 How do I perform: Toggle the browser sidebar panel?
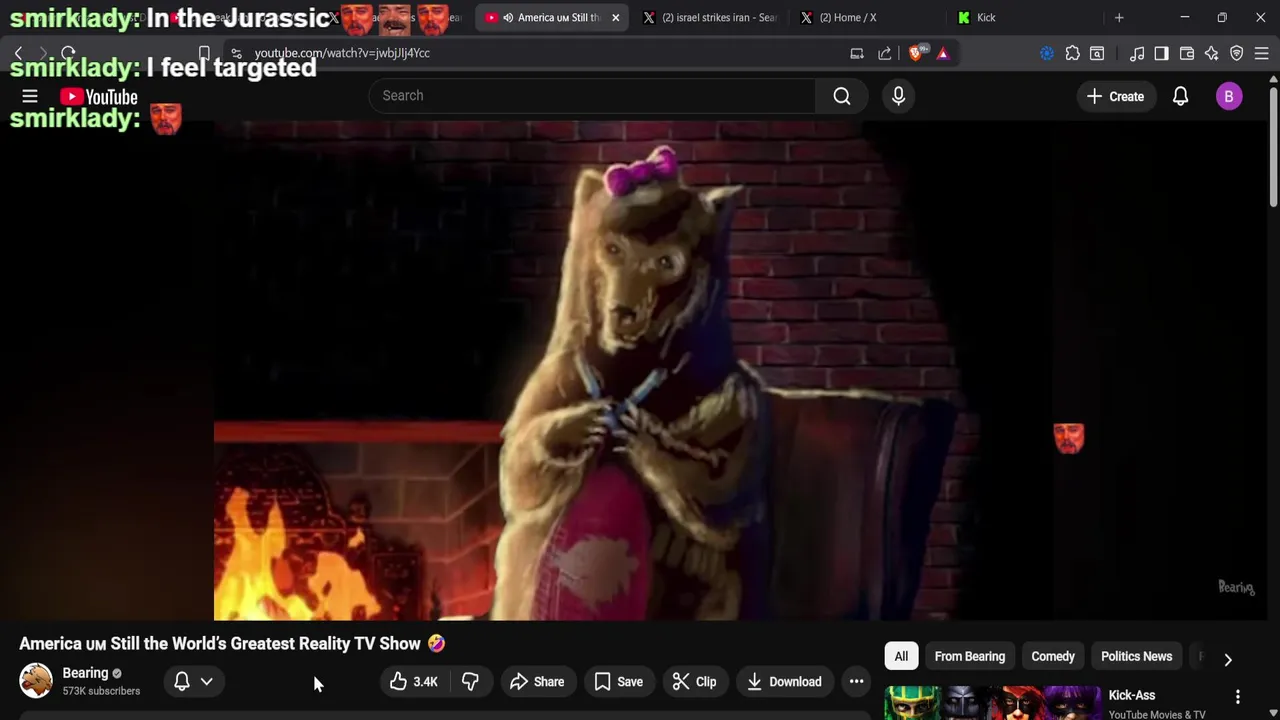pos(1161,53)
